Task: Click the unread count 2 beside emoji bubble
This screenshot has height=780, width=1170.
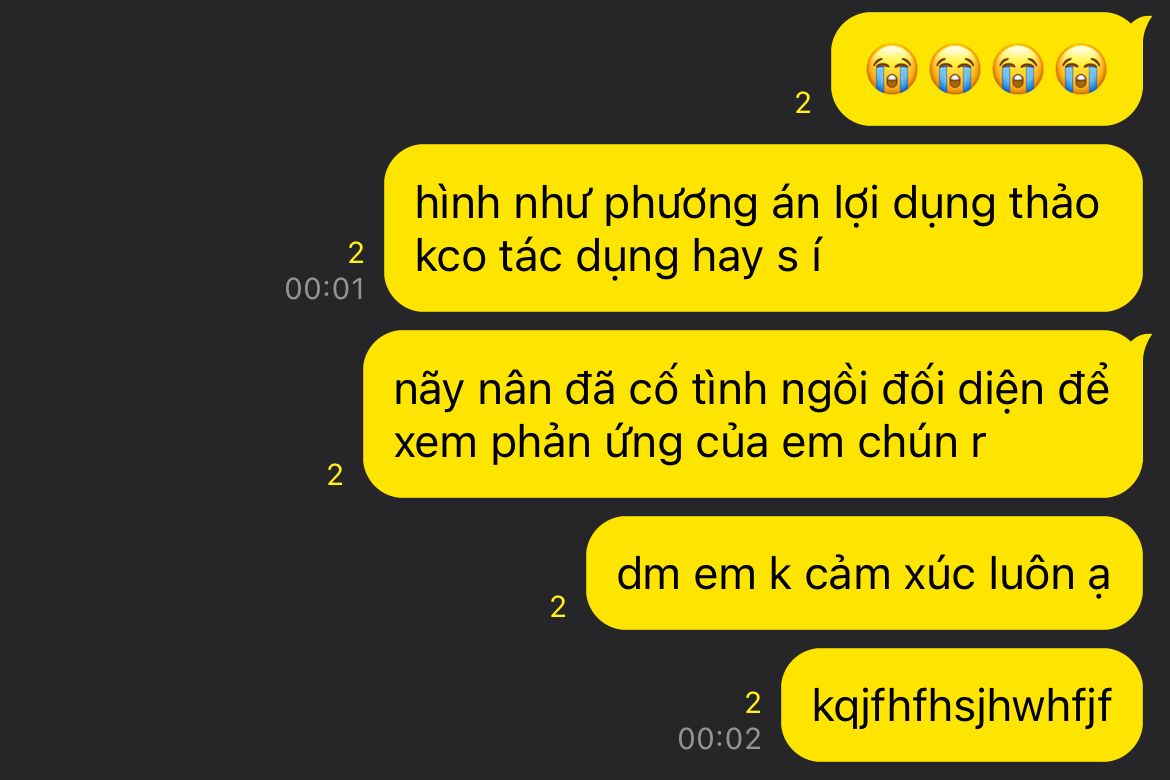Action: (803, 103)
